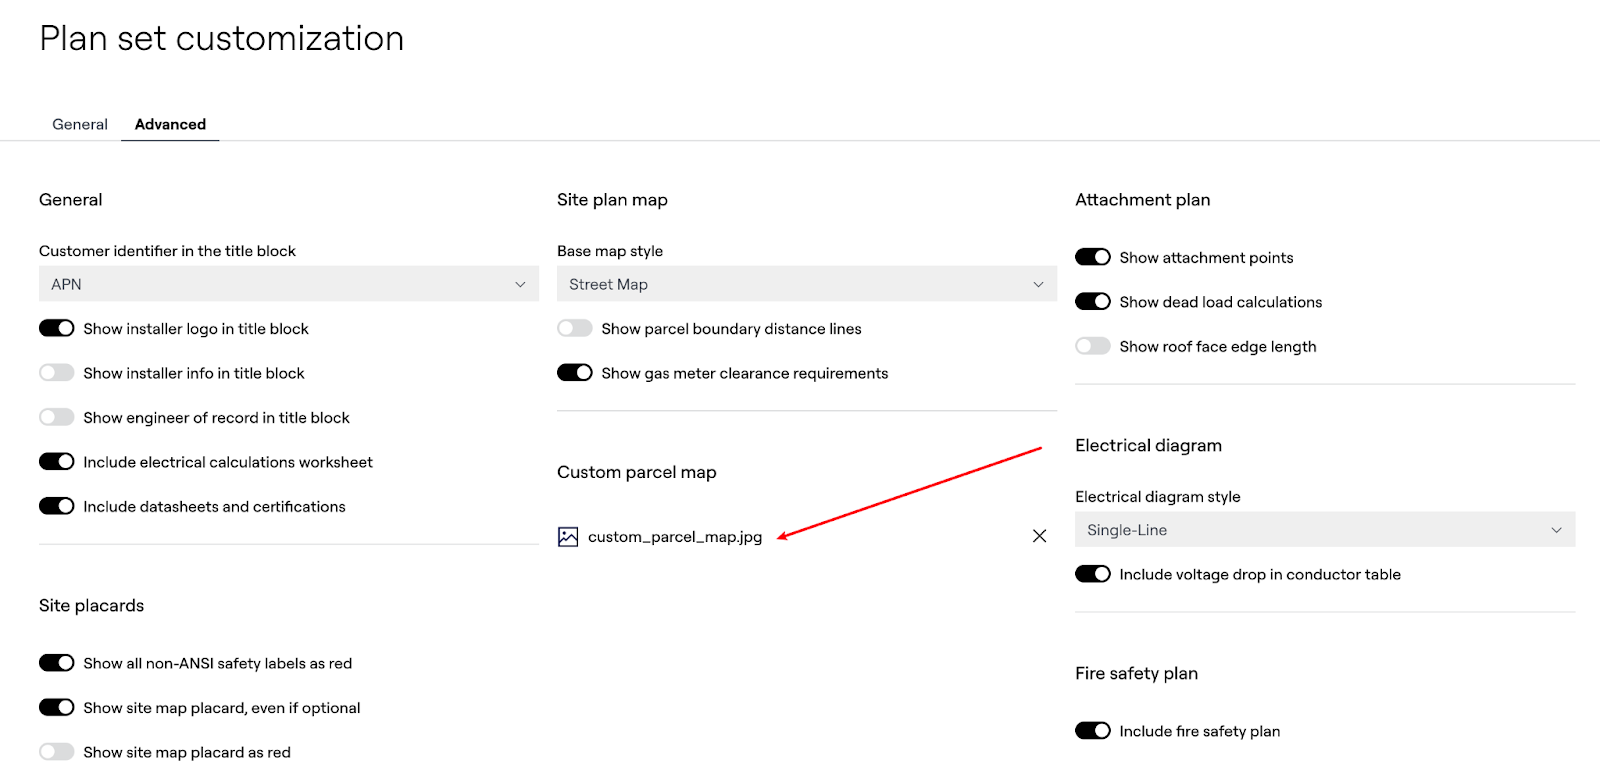Turn off Show attachment points
This screenshot has width=1600, height=778.
point(1093,257)
